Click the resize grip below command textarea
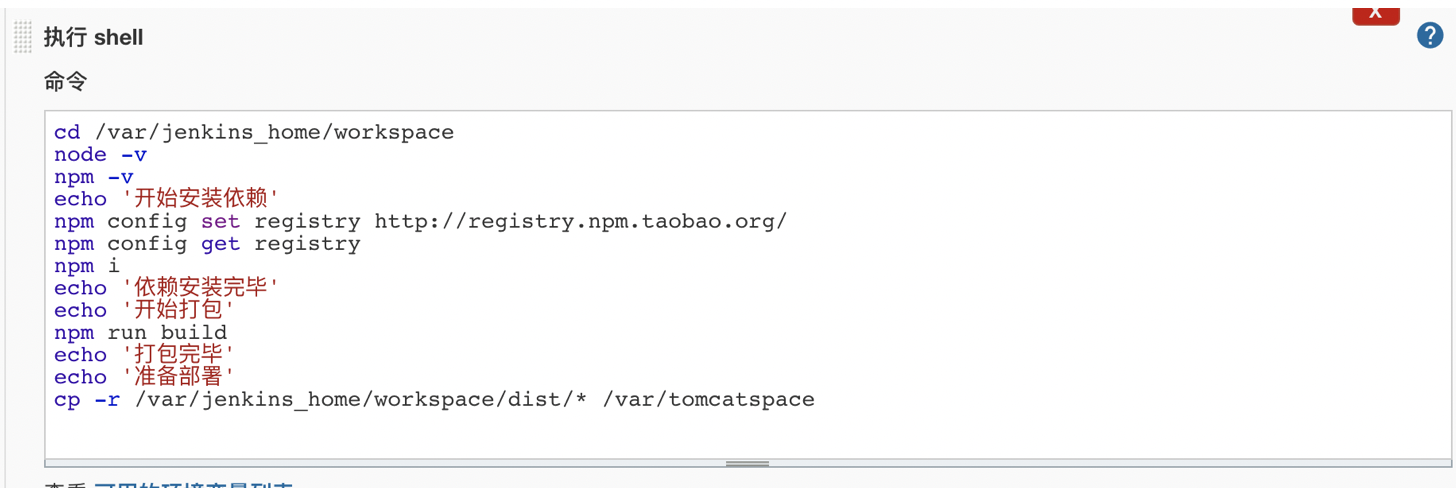Screen dimensions: 1456x488 tap(747, 463)
